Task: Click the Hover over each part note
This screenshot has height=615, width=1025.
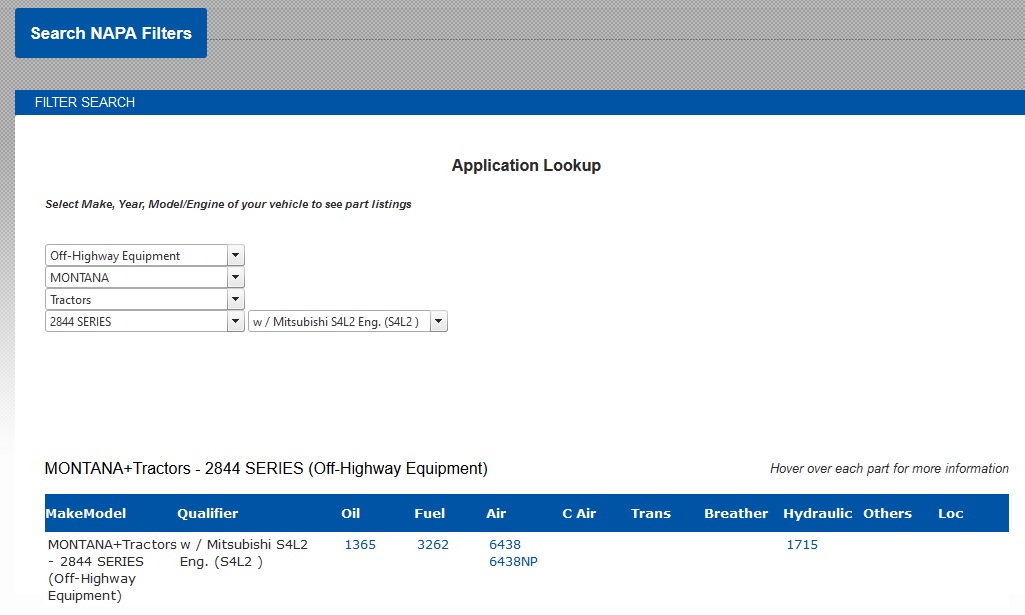Action: point(889,469)
